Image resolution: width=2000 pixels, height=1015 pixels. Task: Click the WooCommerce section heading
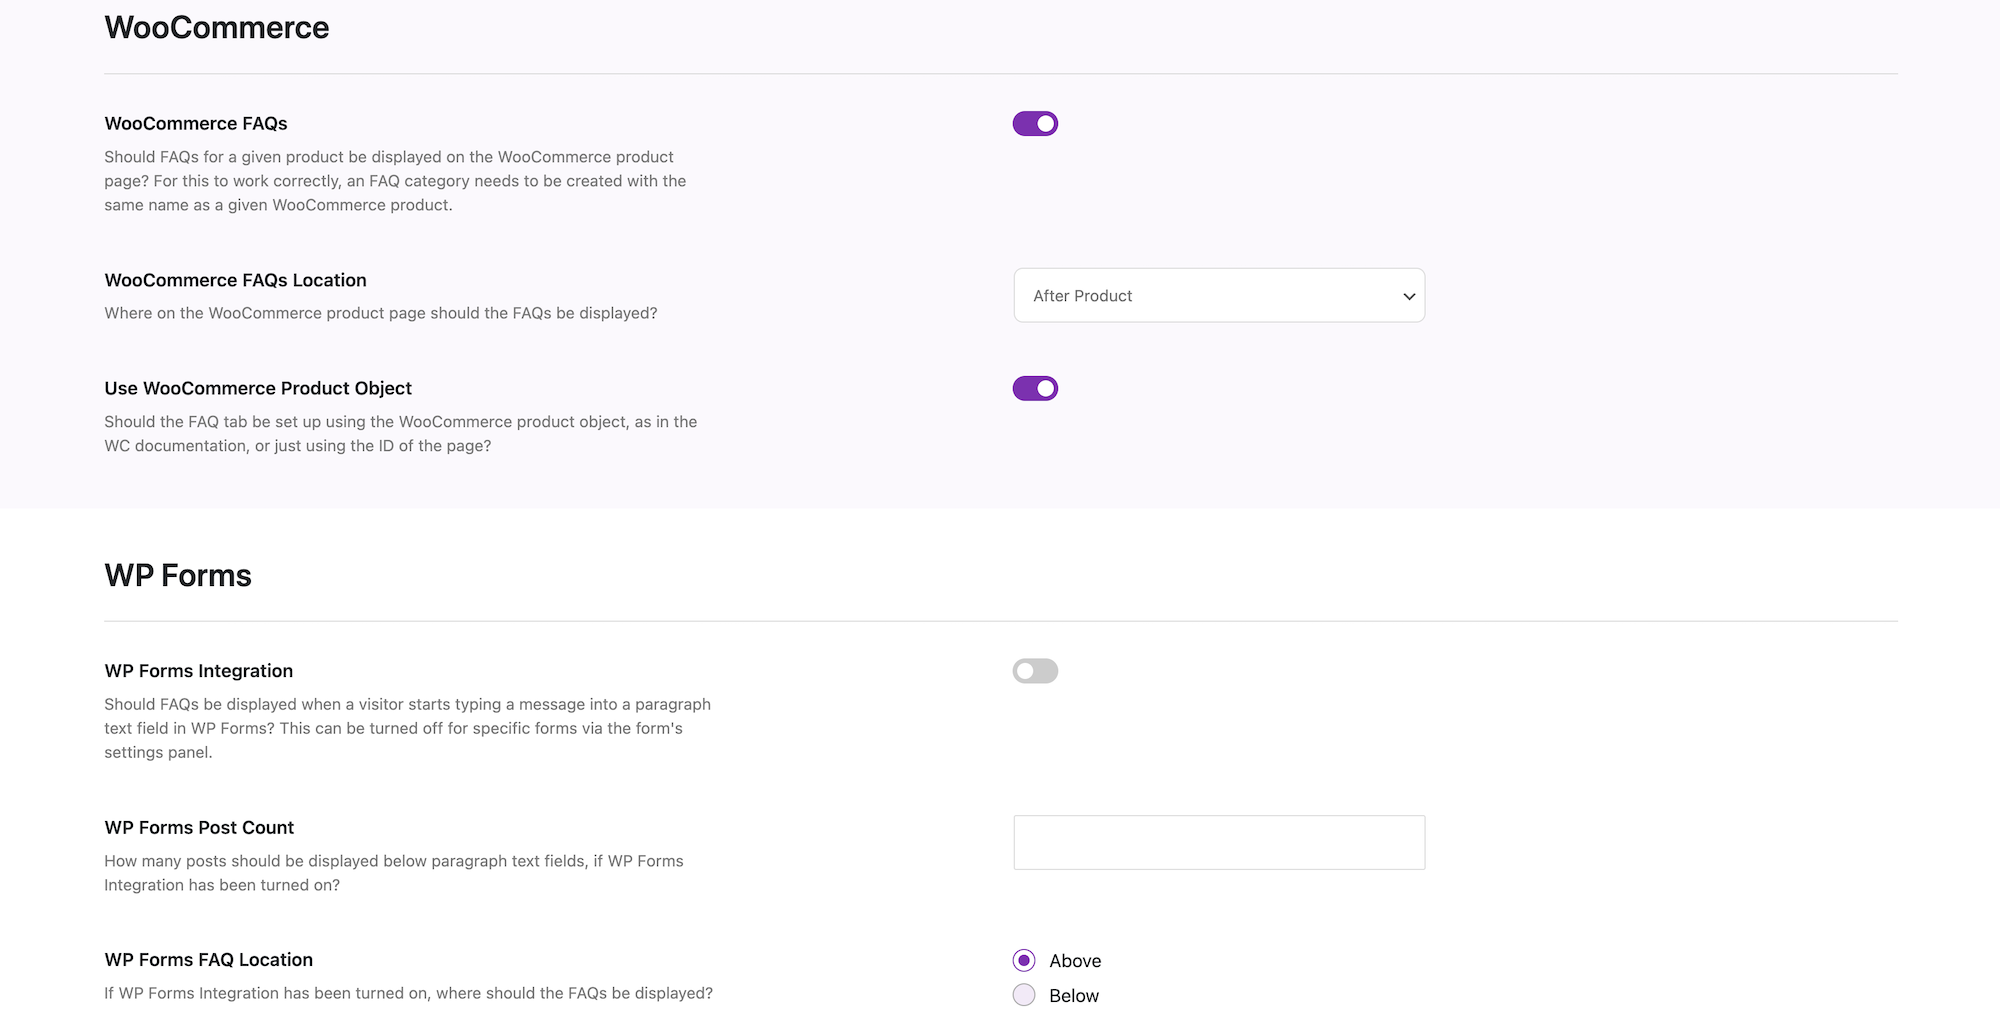[x=216, y=28]
